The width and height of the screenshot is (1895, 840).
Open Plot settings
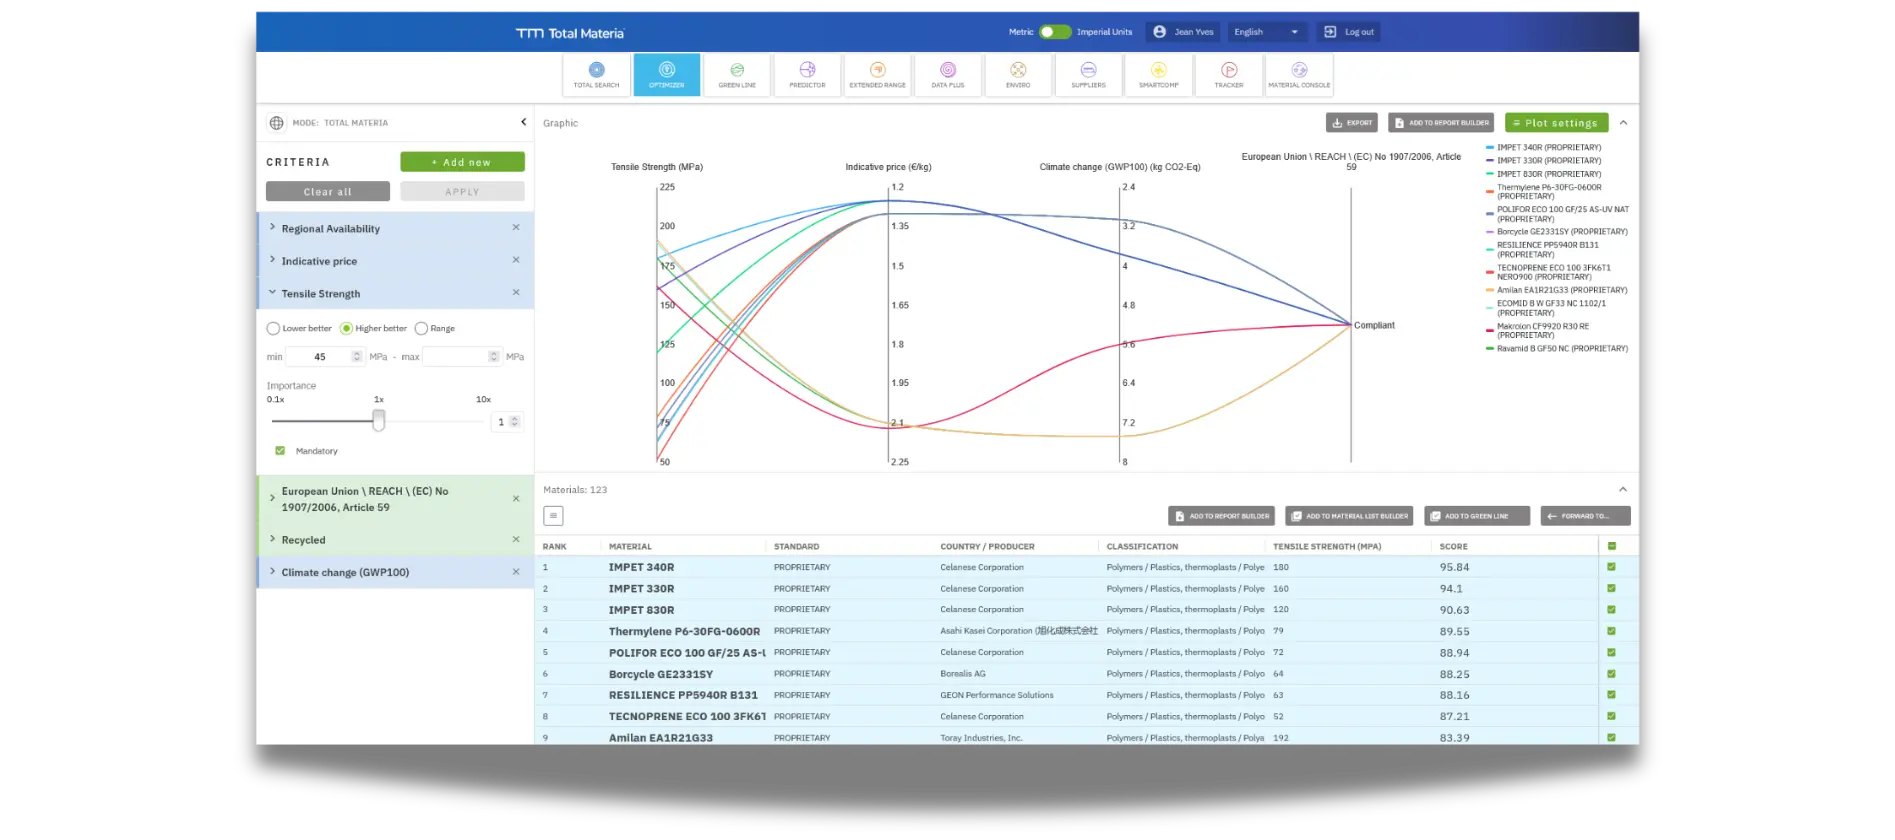[1556, 123]
